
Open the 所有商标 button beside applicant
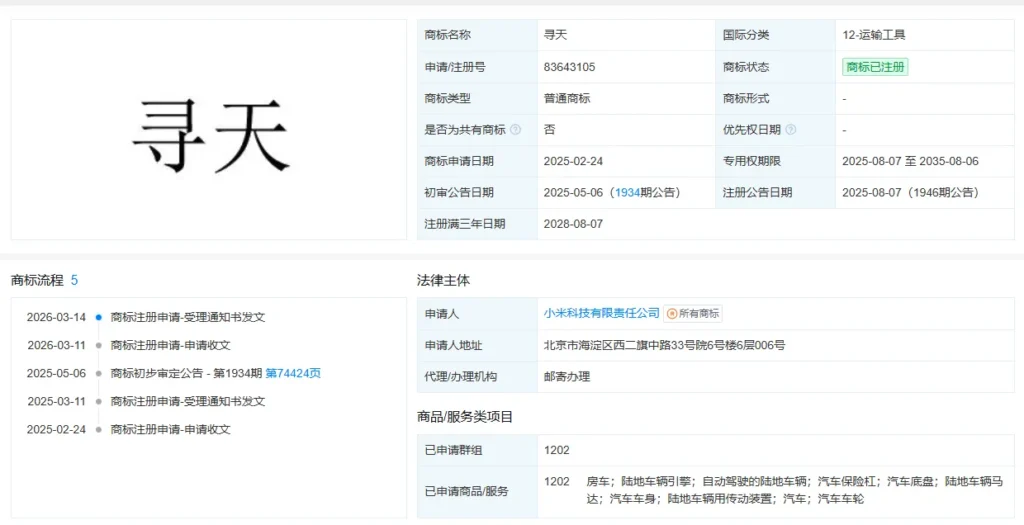693,313
